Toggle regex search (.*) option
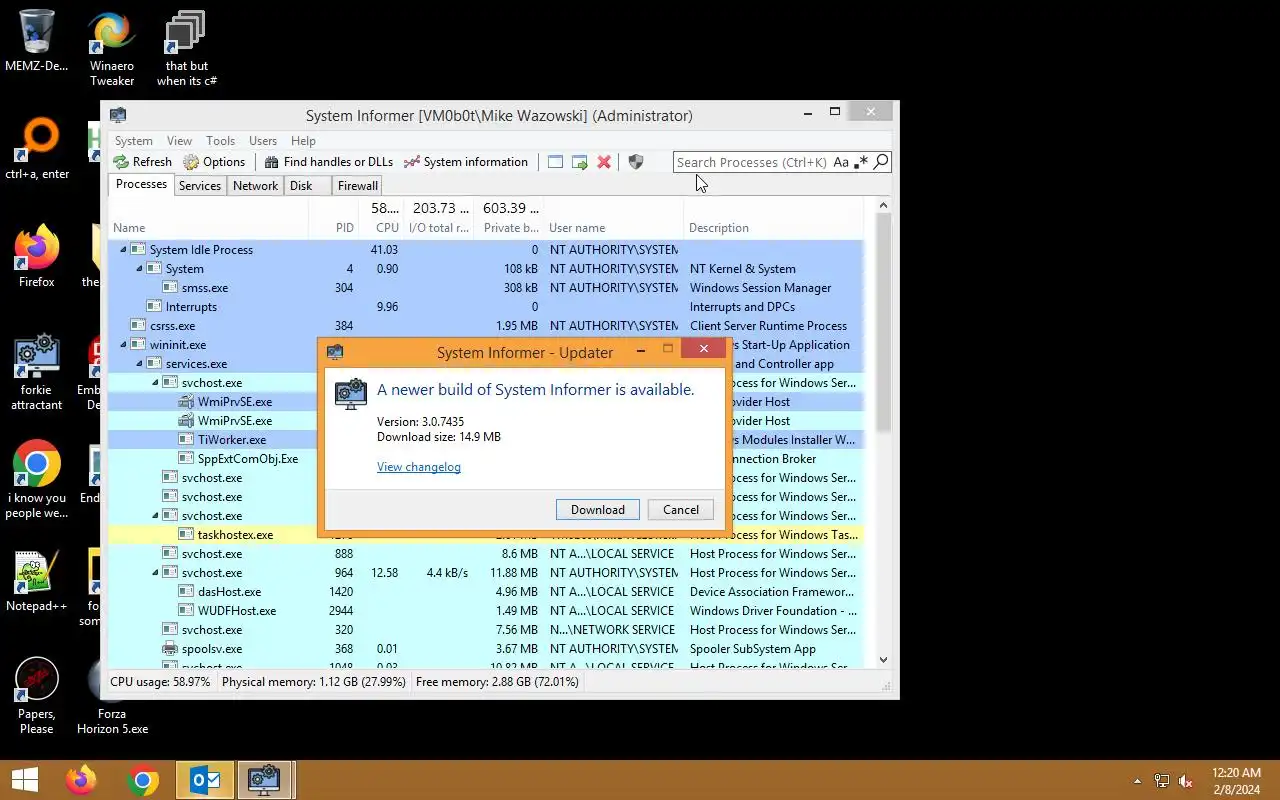 click(861, 162)
